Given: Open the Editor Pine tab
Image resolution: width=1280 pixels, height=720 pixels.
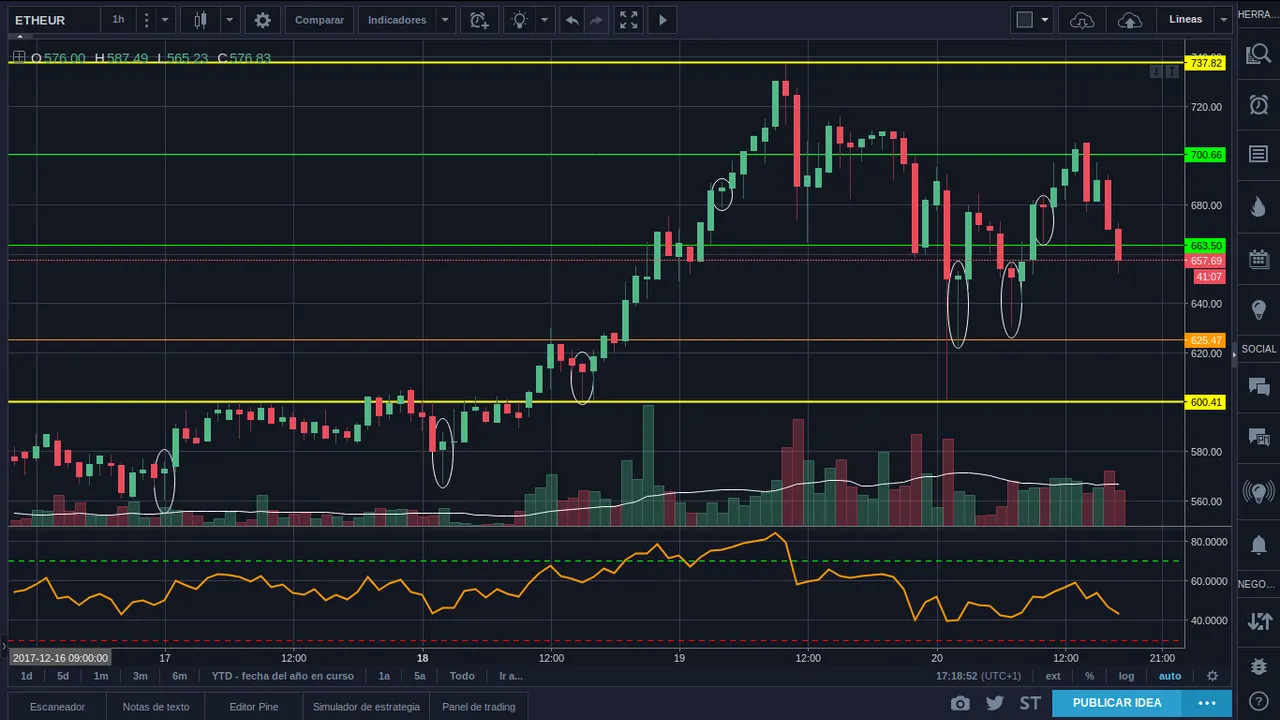Looking at the screenshot, I should (x=254, y=707).
